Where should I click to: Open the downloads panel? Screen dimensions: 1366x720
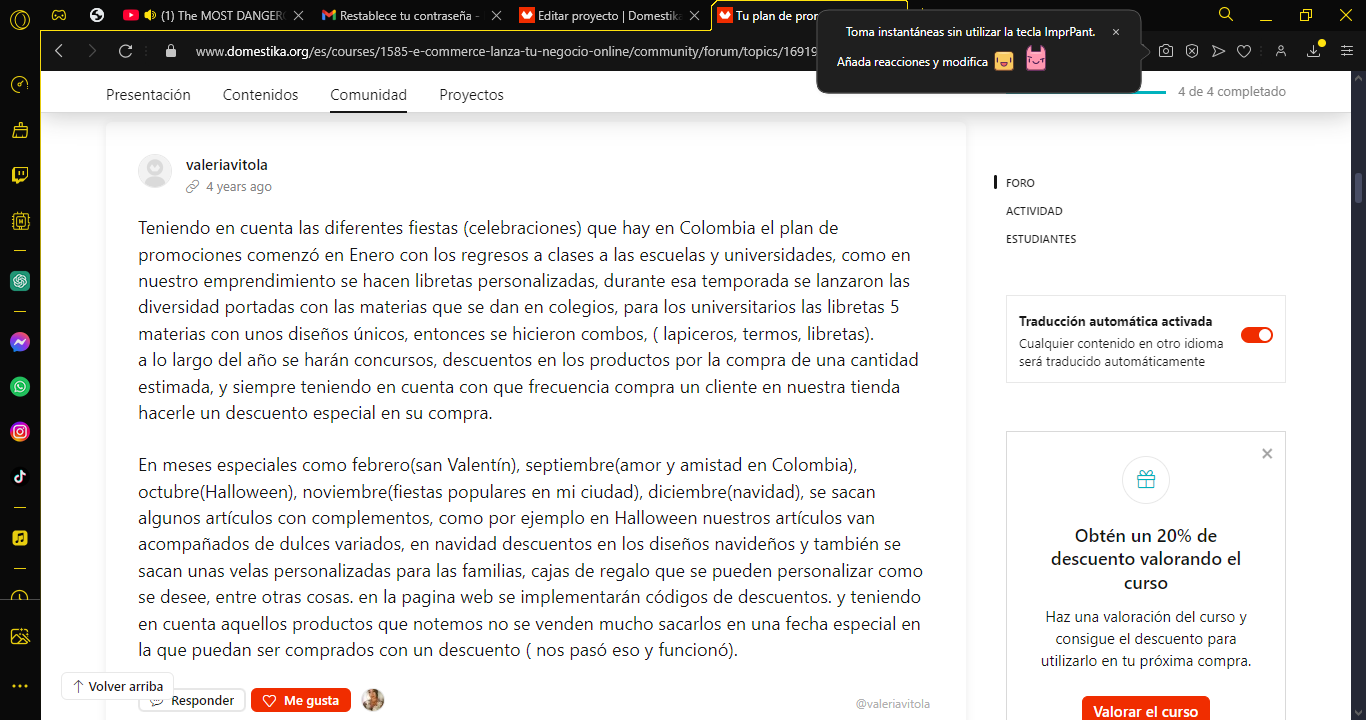pyautogui.click(x=1314, y=51)
